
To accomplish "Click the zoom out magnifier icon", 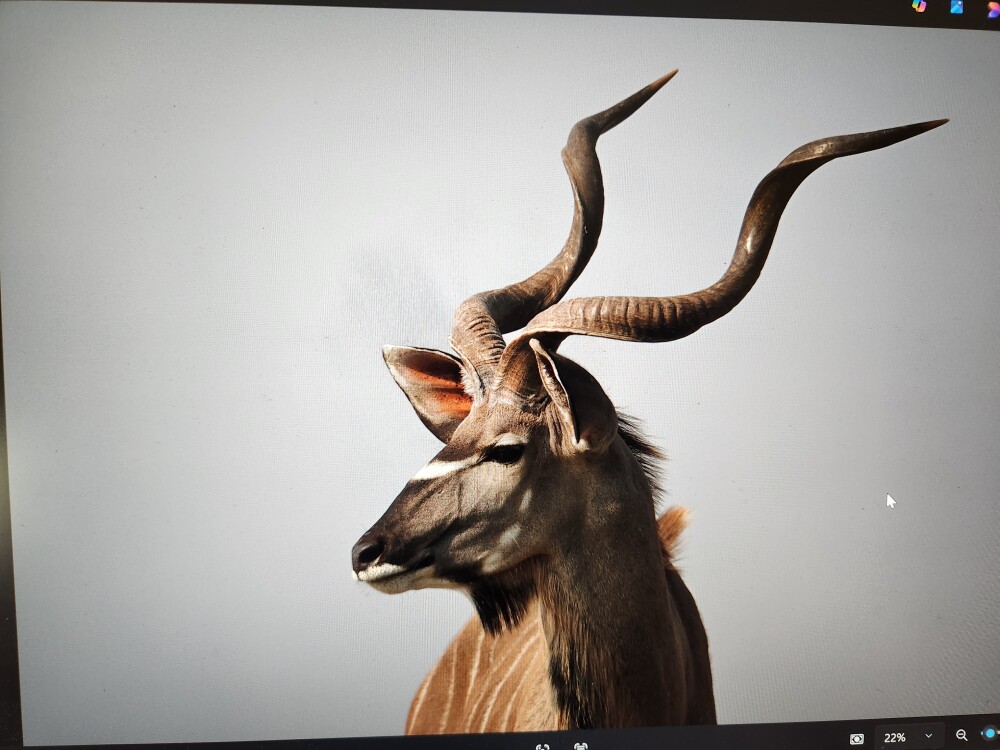I will (962, 736).
